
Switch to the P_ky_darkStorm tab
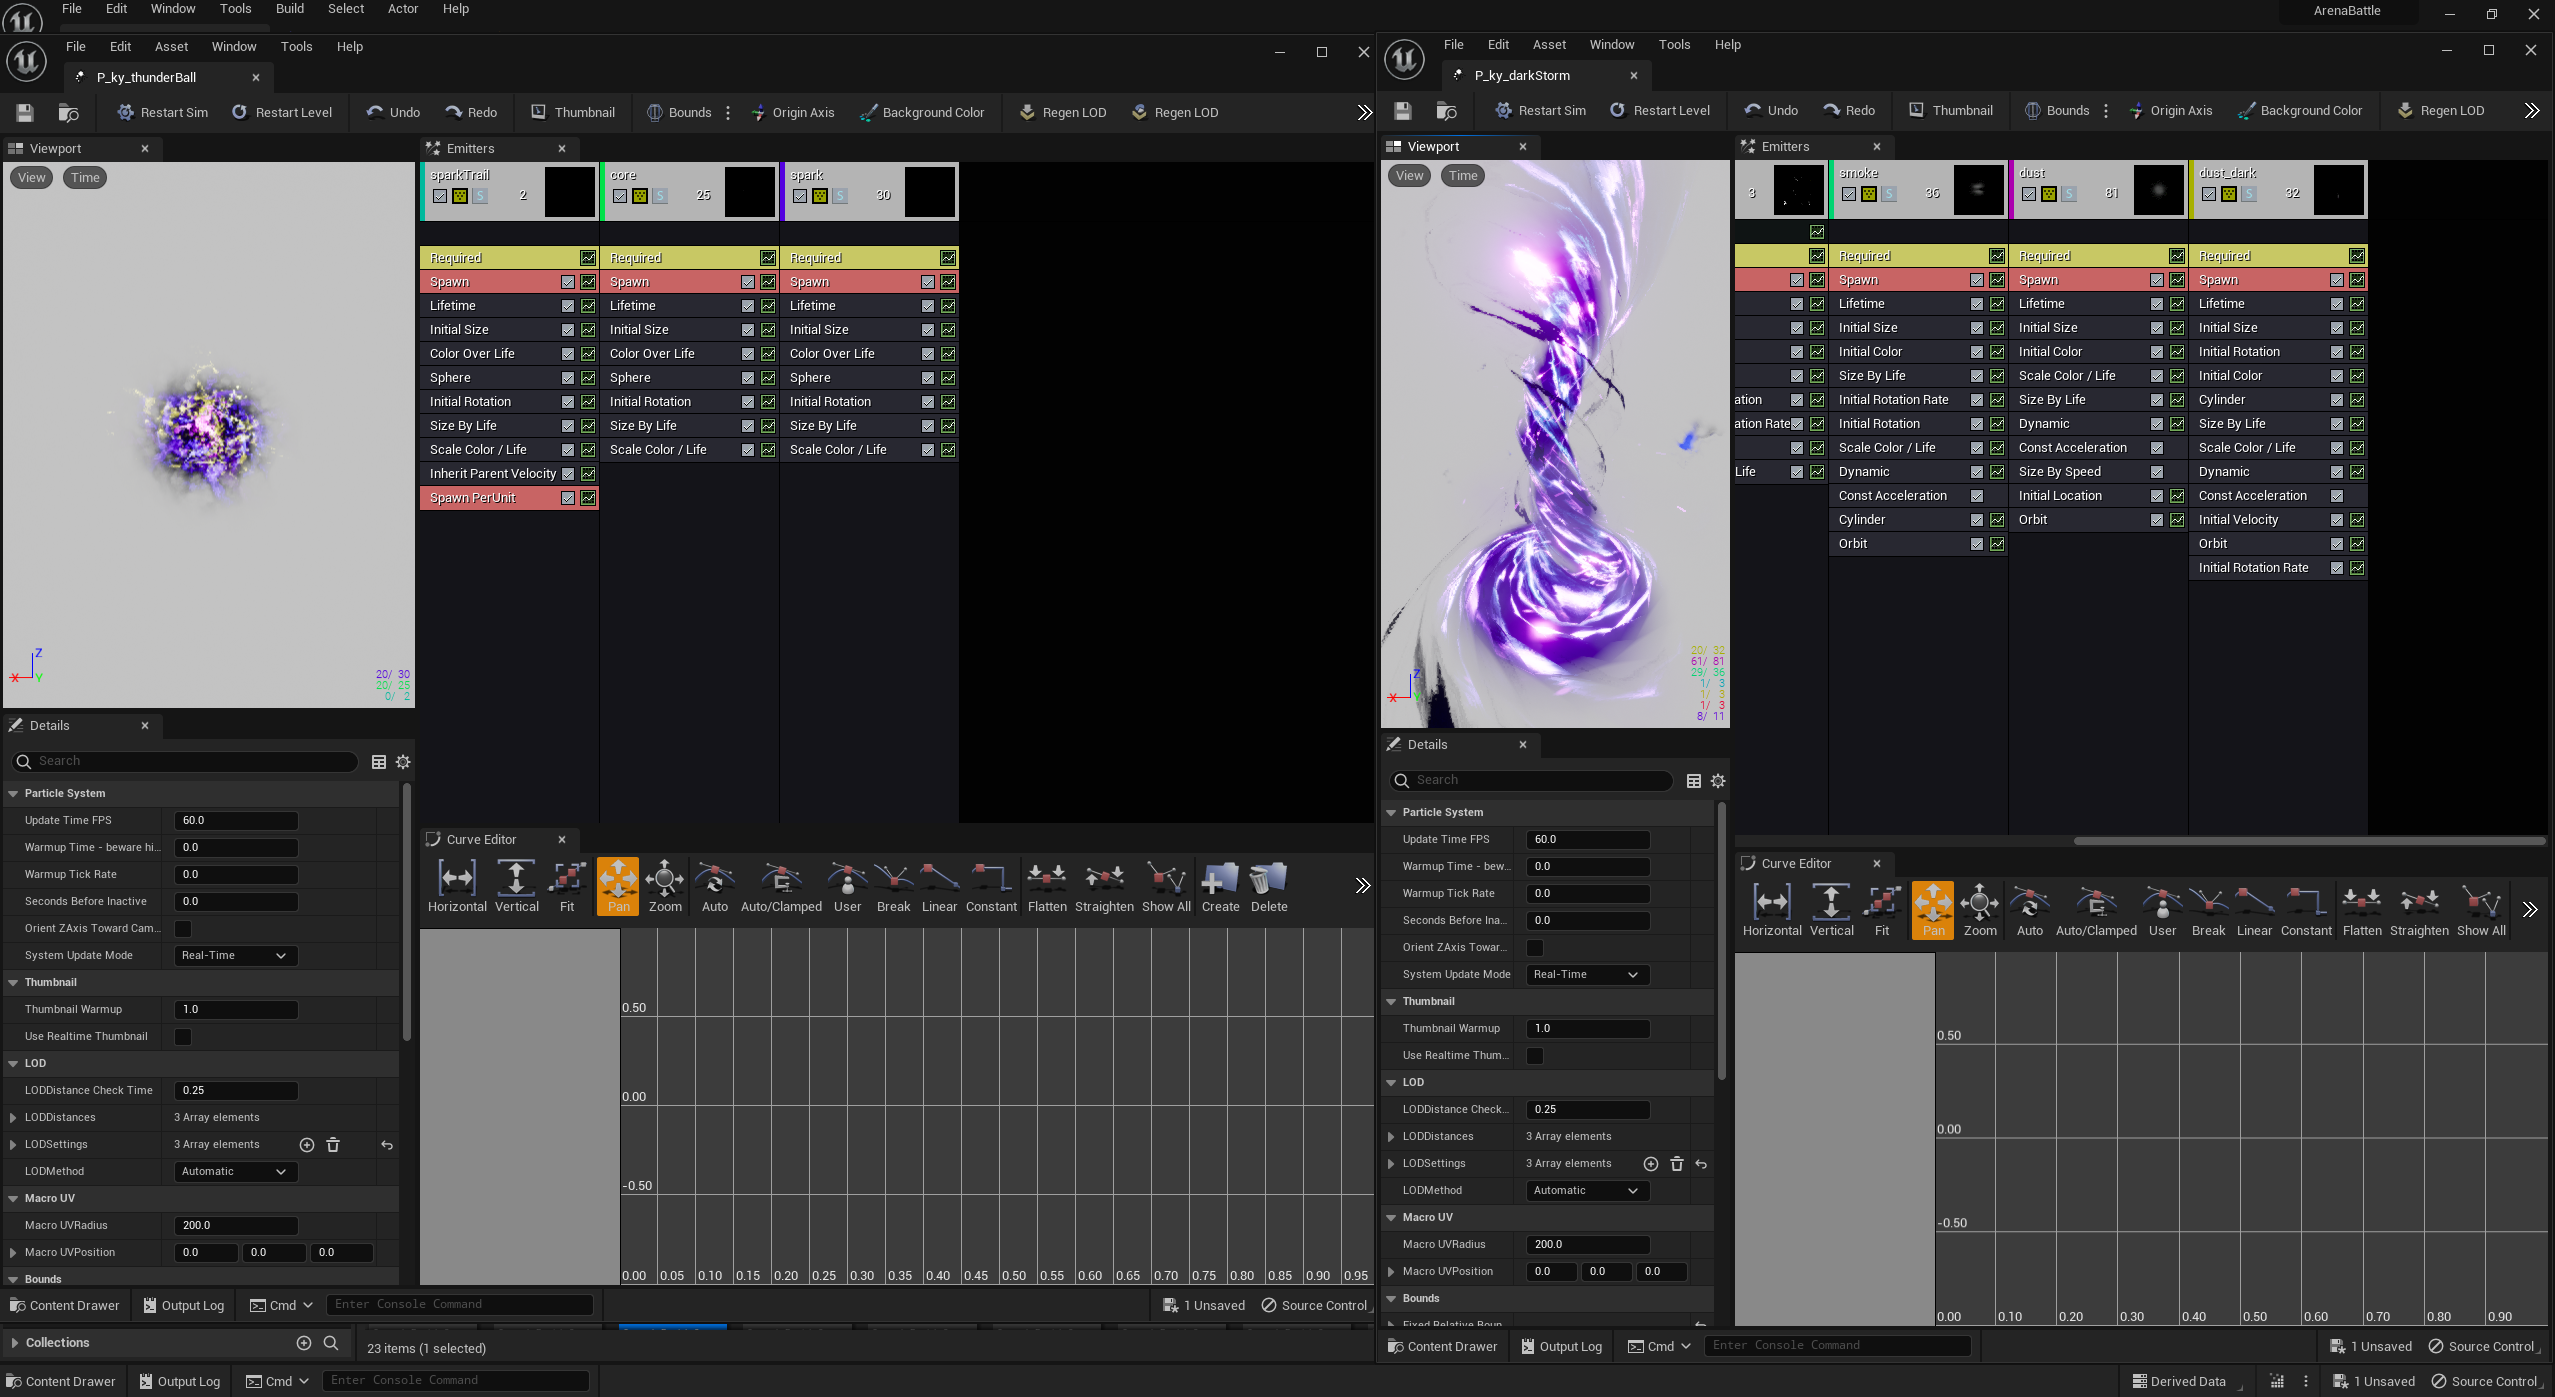coord(1521,75)
